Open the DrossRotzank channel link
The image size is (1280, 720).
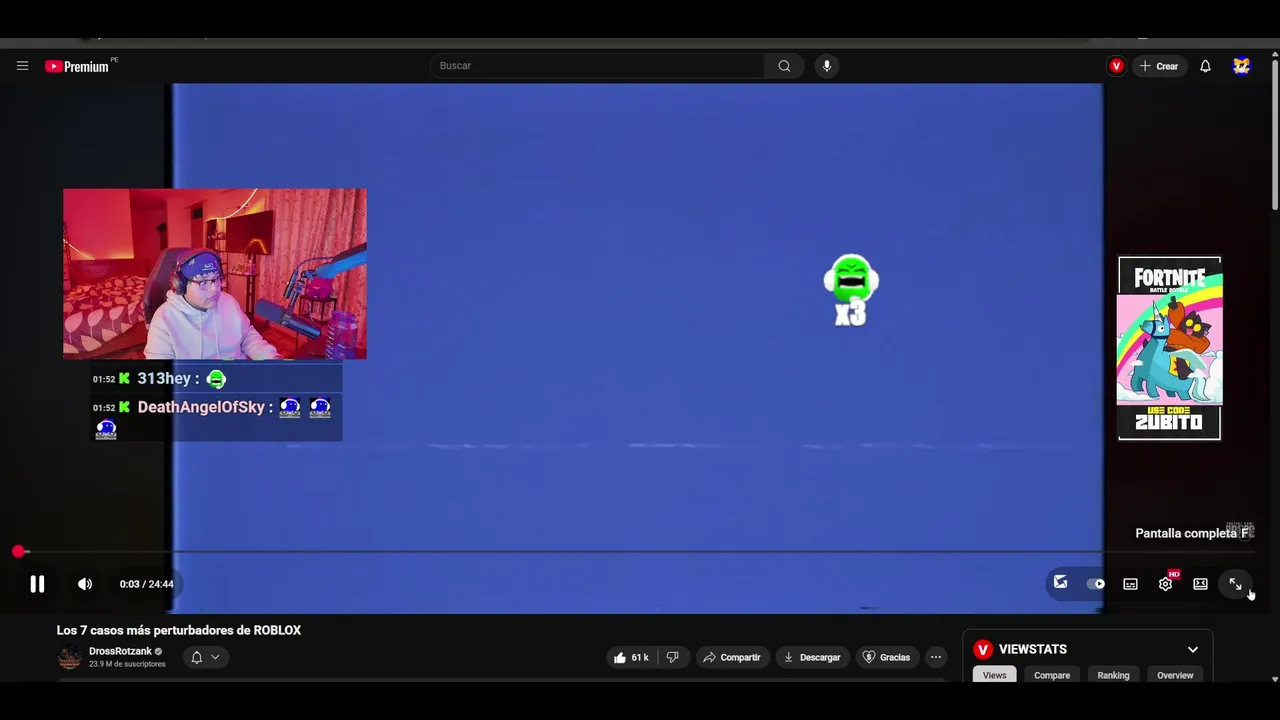point(120,651)
